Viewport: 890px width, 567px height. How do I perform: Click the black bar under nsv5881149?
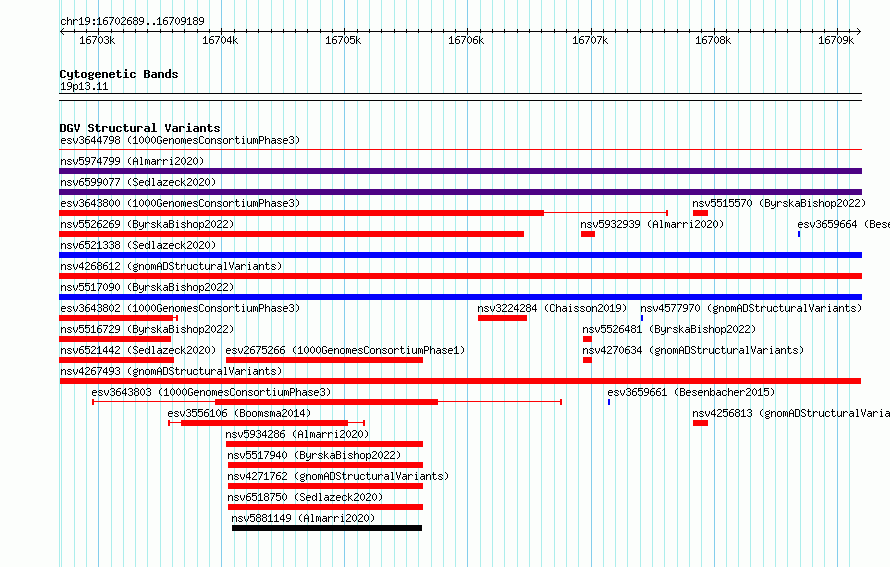[x=327, y=528]
